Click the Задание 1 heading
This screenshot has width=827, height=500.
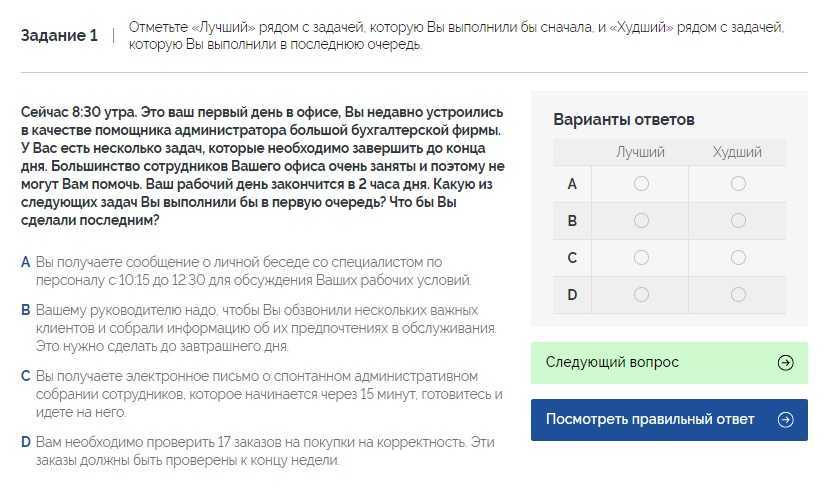(60, 36)
